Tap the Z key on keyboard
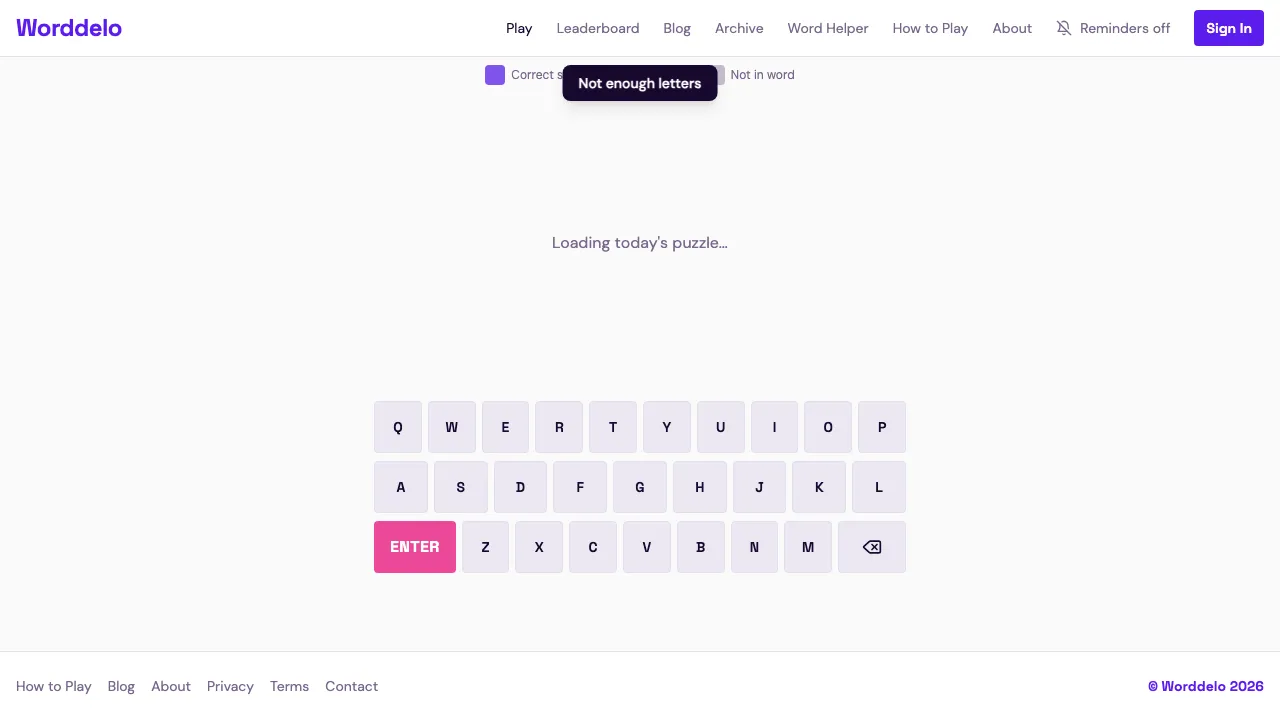 [485, 547]
